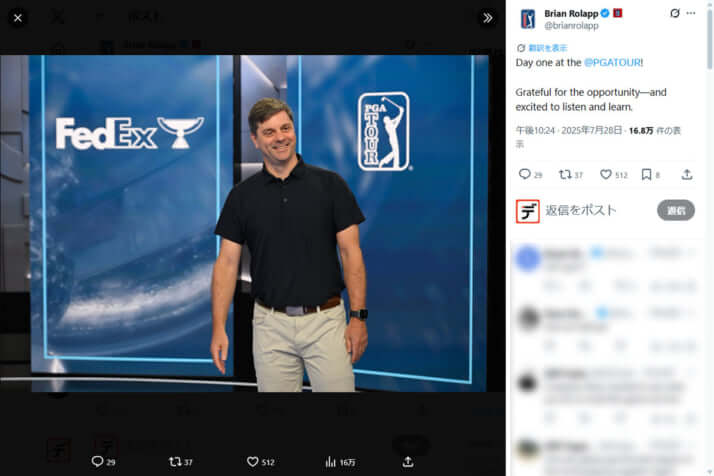Like the post with the heart icon in panel
This screenshot has width=714, height=476.
(x=605, y=174)
